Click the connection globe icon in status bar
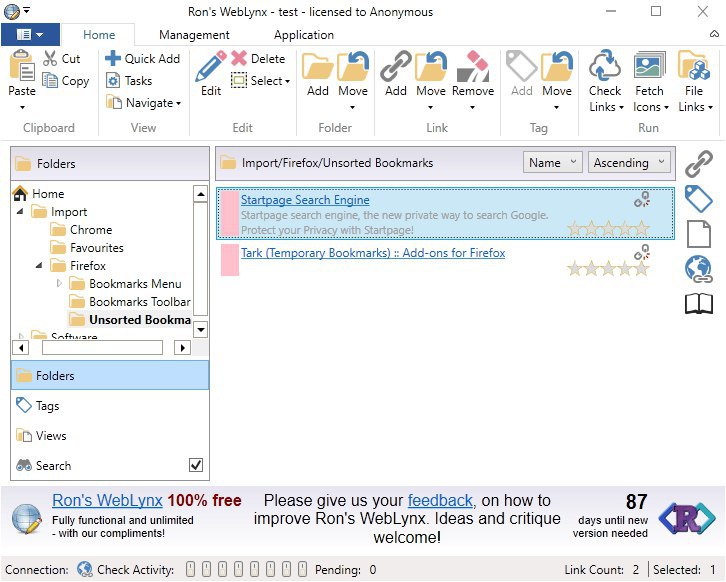The image size is (726, 582). point(85,569)
